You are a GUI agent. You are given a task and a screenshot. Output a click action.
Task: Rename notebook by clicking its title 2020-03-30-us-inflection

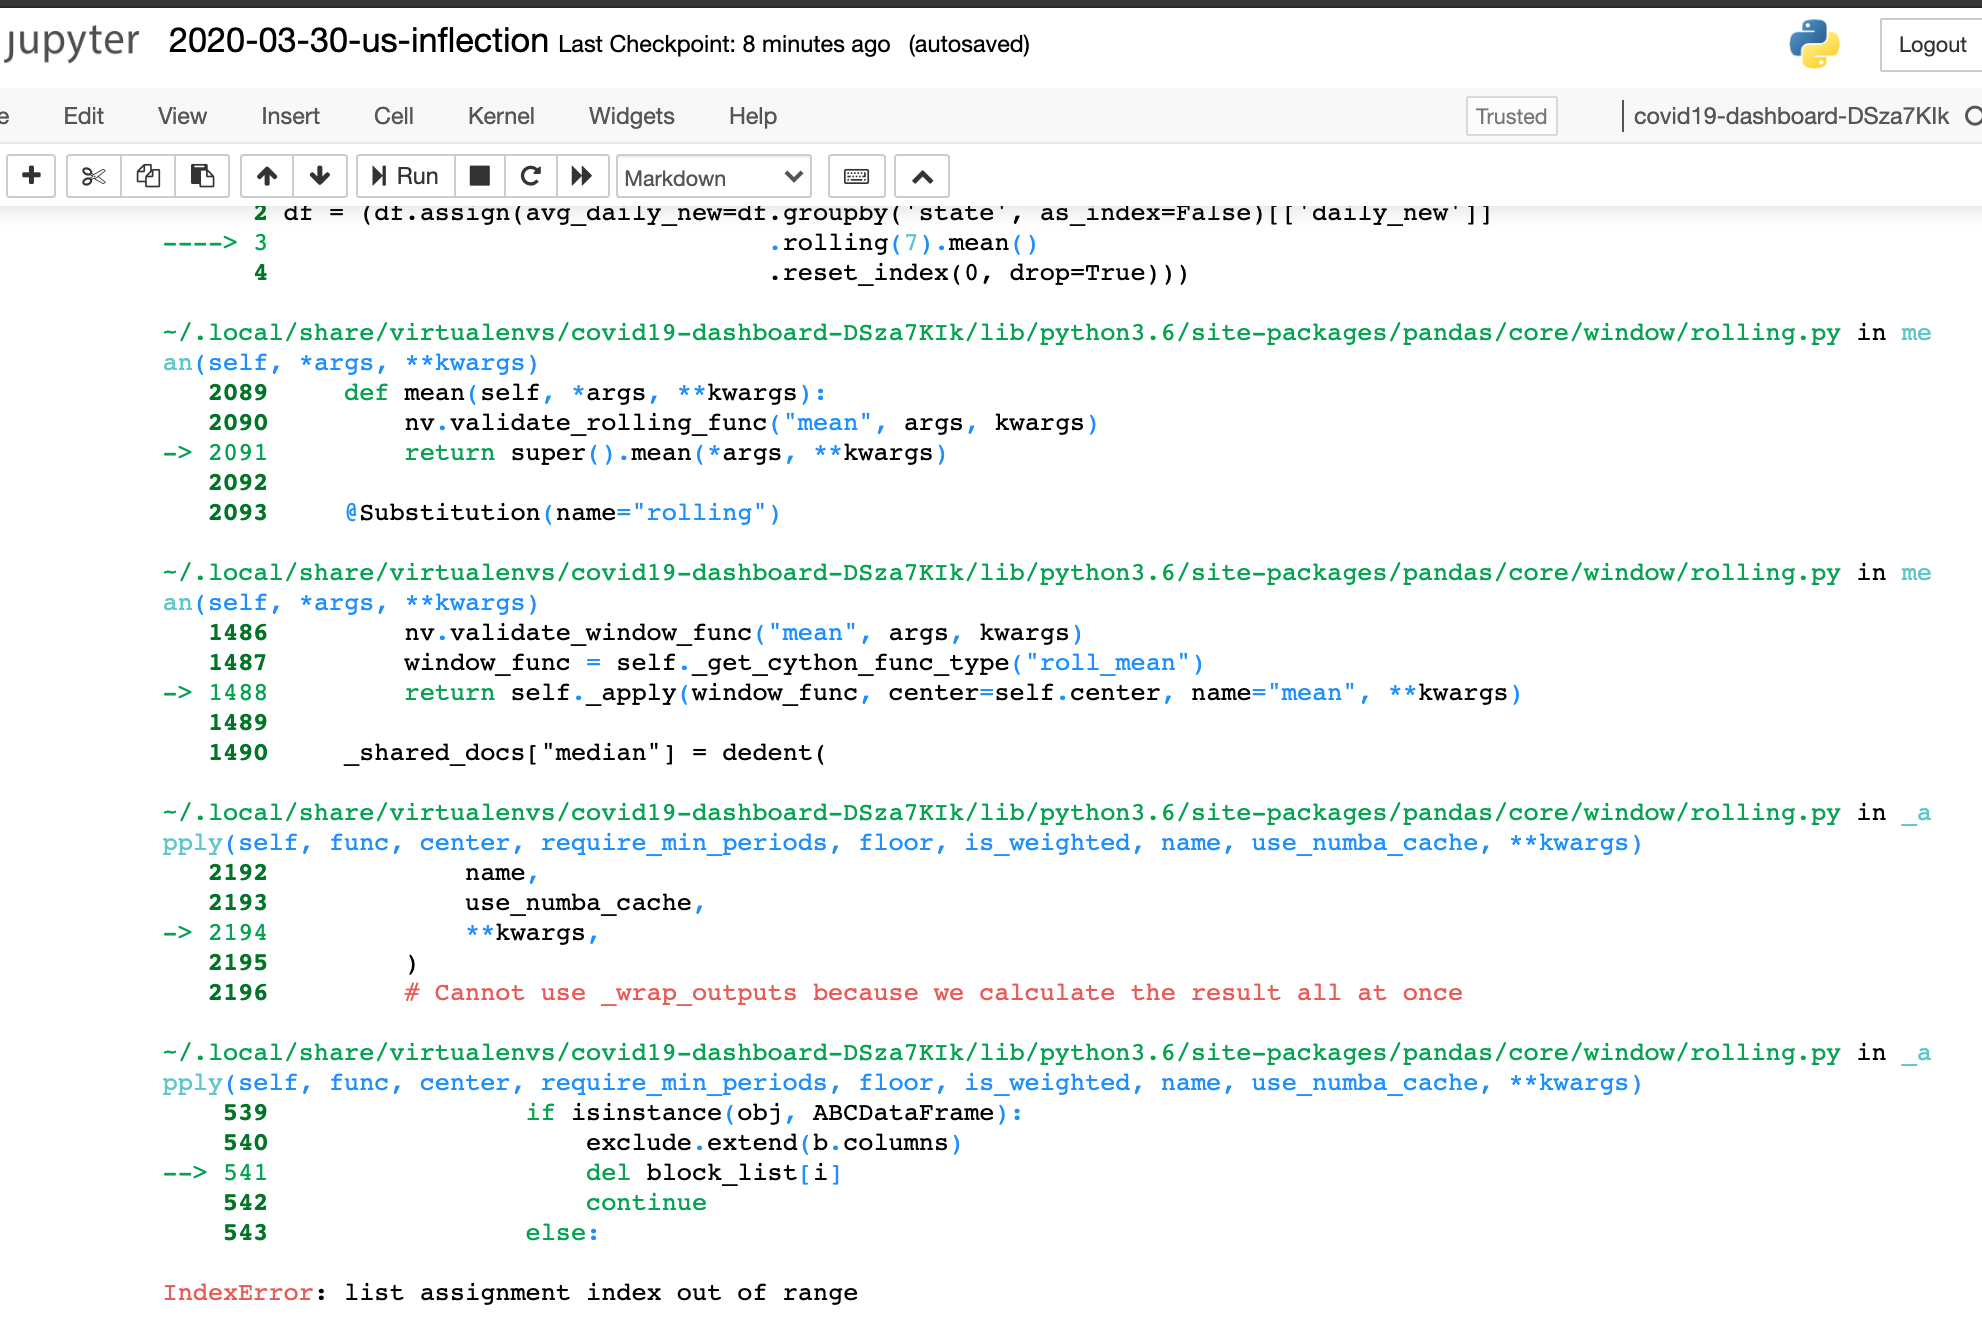(x=358, y=42)
